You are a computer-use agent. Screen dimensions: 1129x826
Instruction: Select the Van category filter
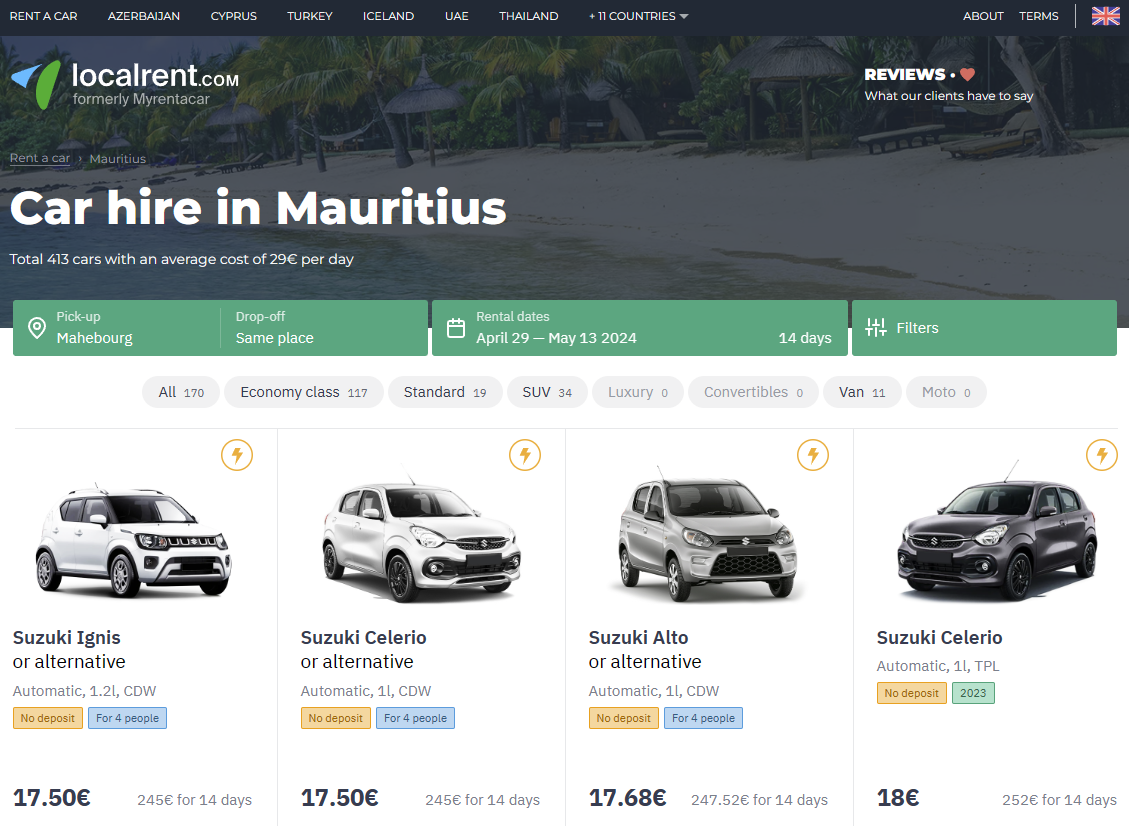coord(862,392)
